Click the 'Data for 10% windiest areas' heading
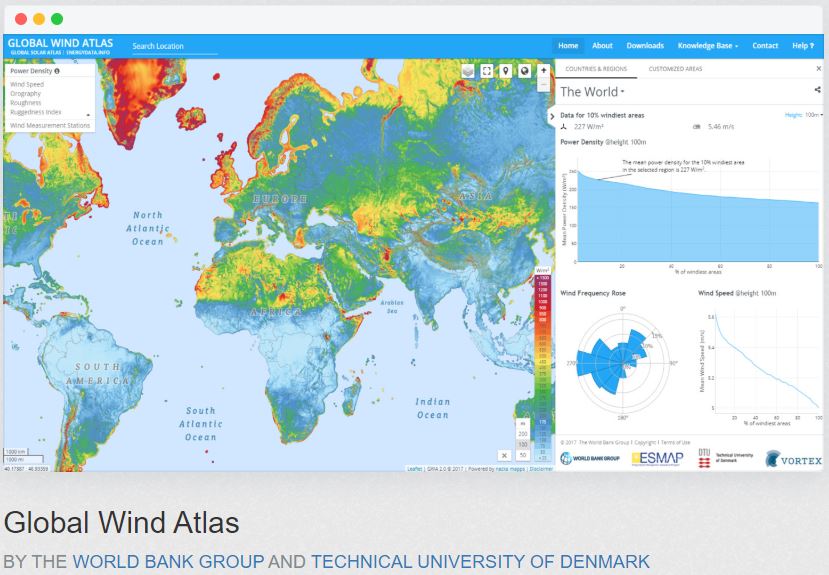Viewport: 829px width, 575px height. (x=602, y=115)
